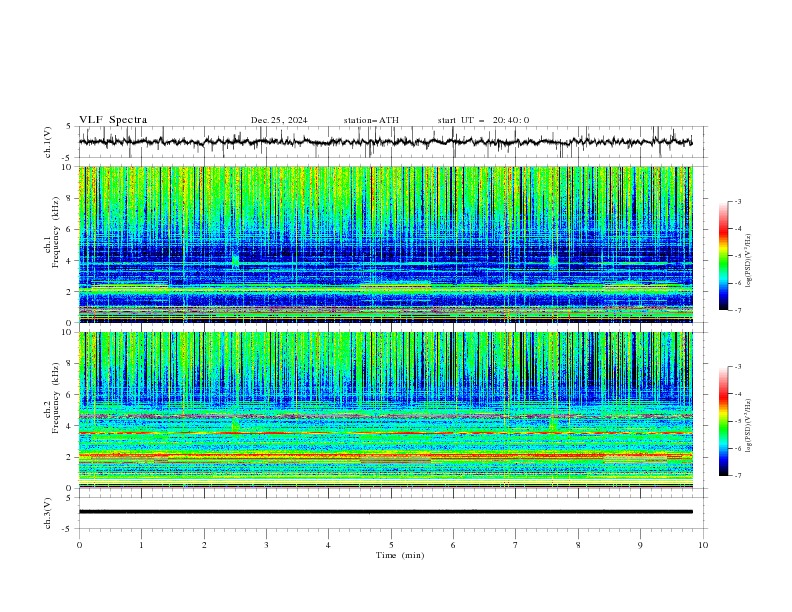
Task: Click the ch.2 spectrogram panel
Action: tap(386, 410)
